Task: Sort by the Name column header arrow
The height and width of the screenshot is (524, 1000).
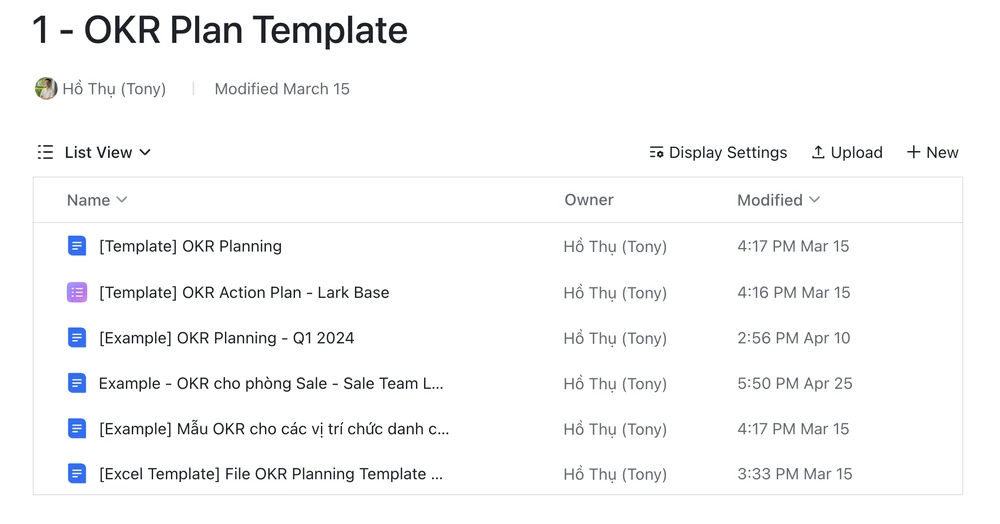Action: pyautogui.click(x=122, y=200)
